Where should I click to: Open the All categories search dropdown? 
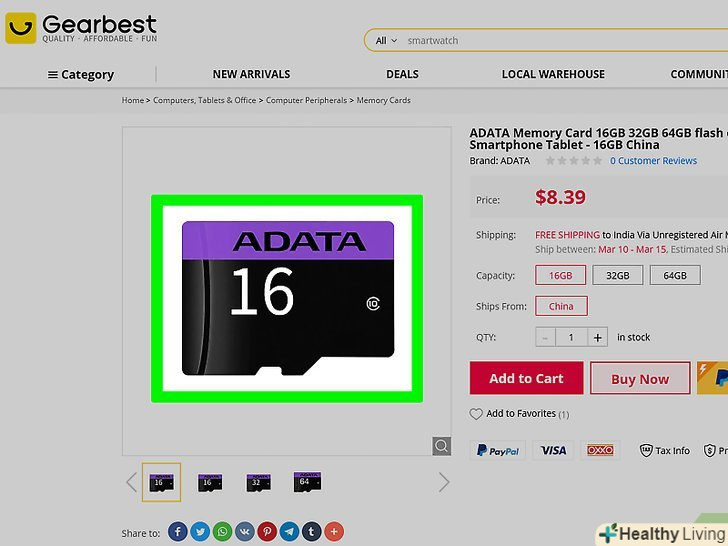pos(386,40)
